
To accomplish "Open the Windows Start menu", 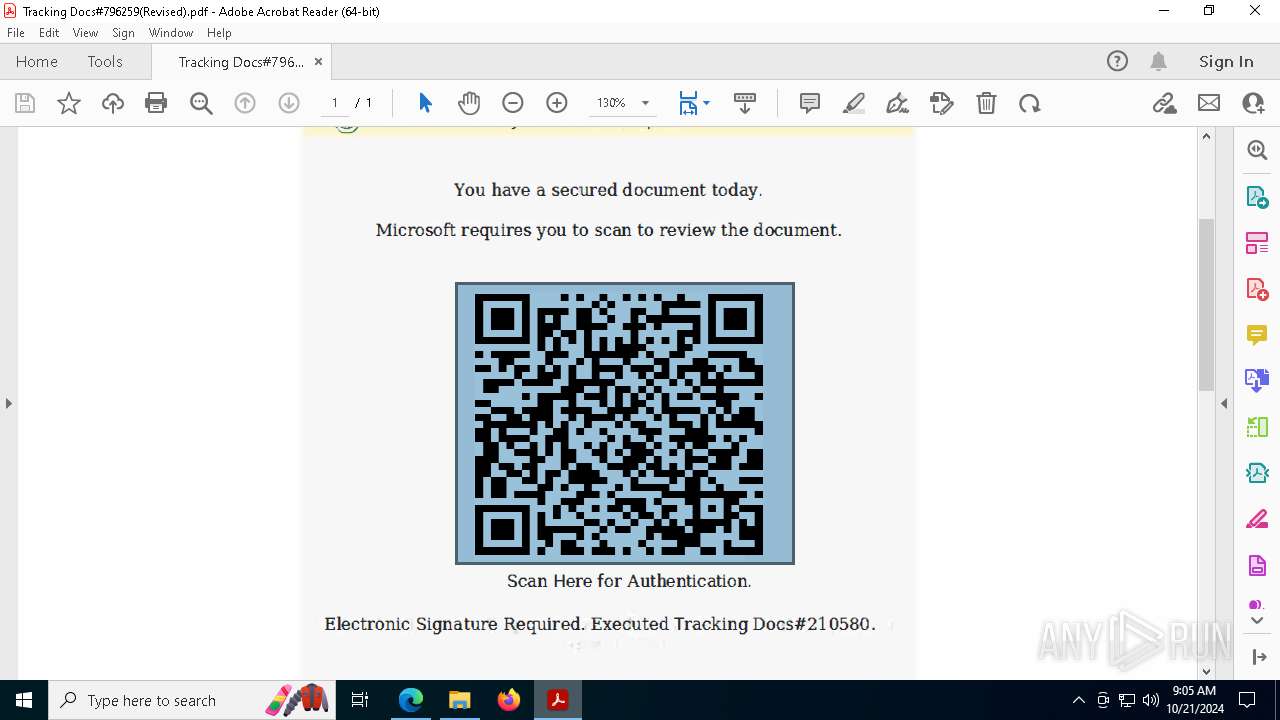I will point(24,700).
